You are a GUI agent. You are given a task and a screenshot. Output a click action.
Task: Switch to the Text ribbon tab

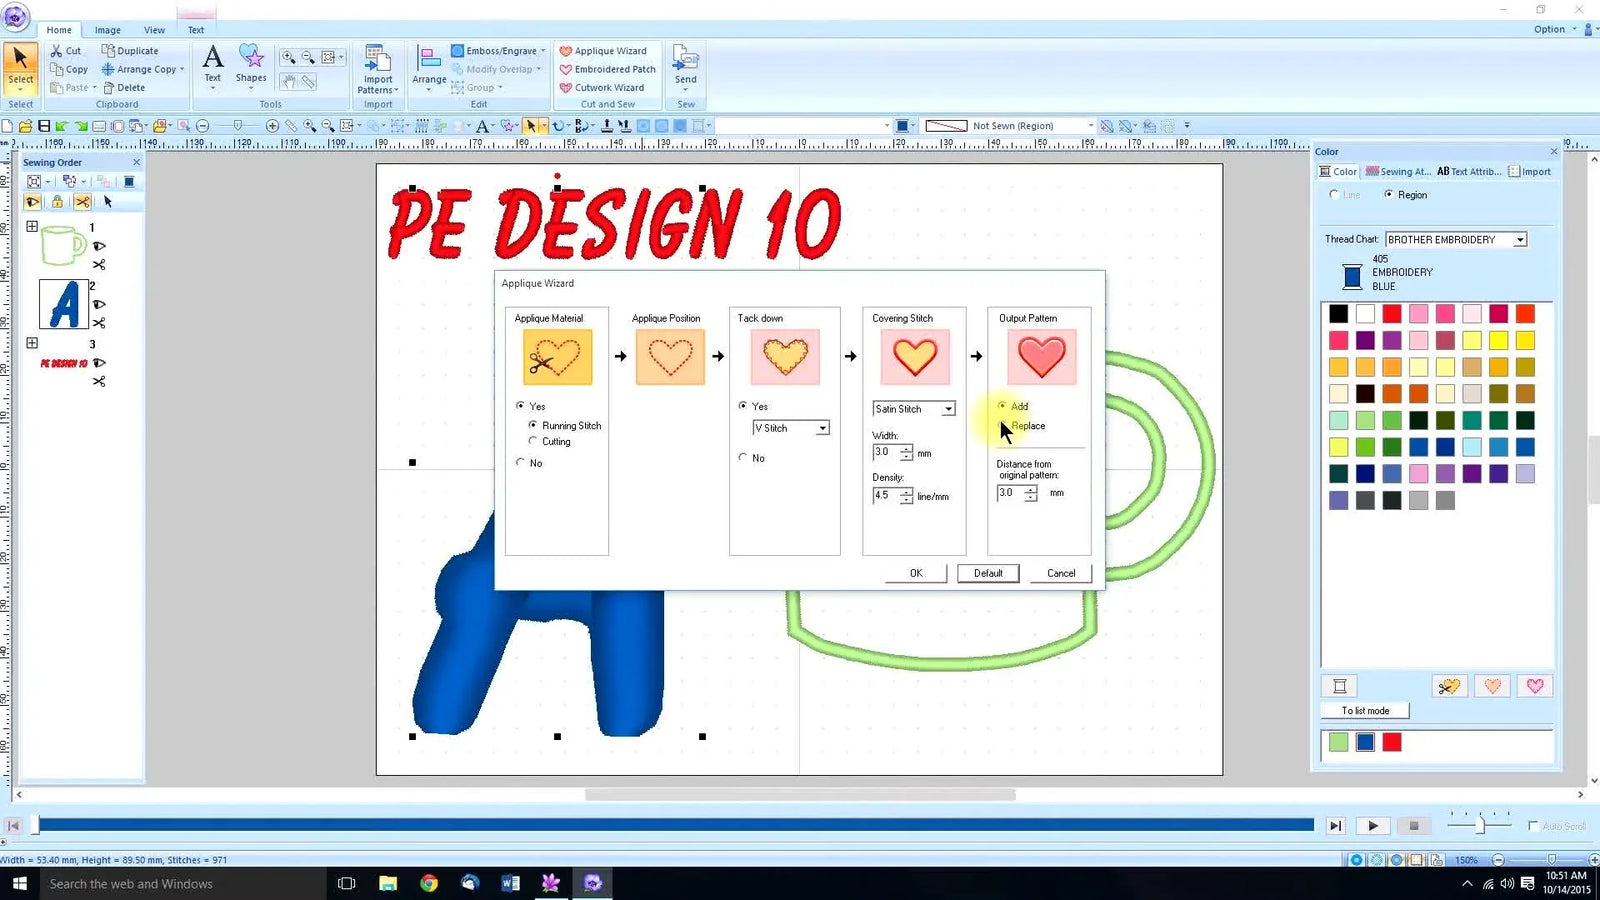pyautogui.click(x=196, y=30)
